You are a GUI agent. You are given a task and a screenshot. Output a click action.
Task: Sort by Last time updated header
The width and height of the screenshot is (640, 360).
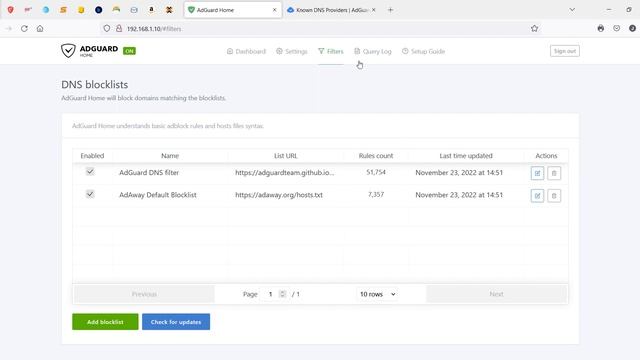(466, 156)
